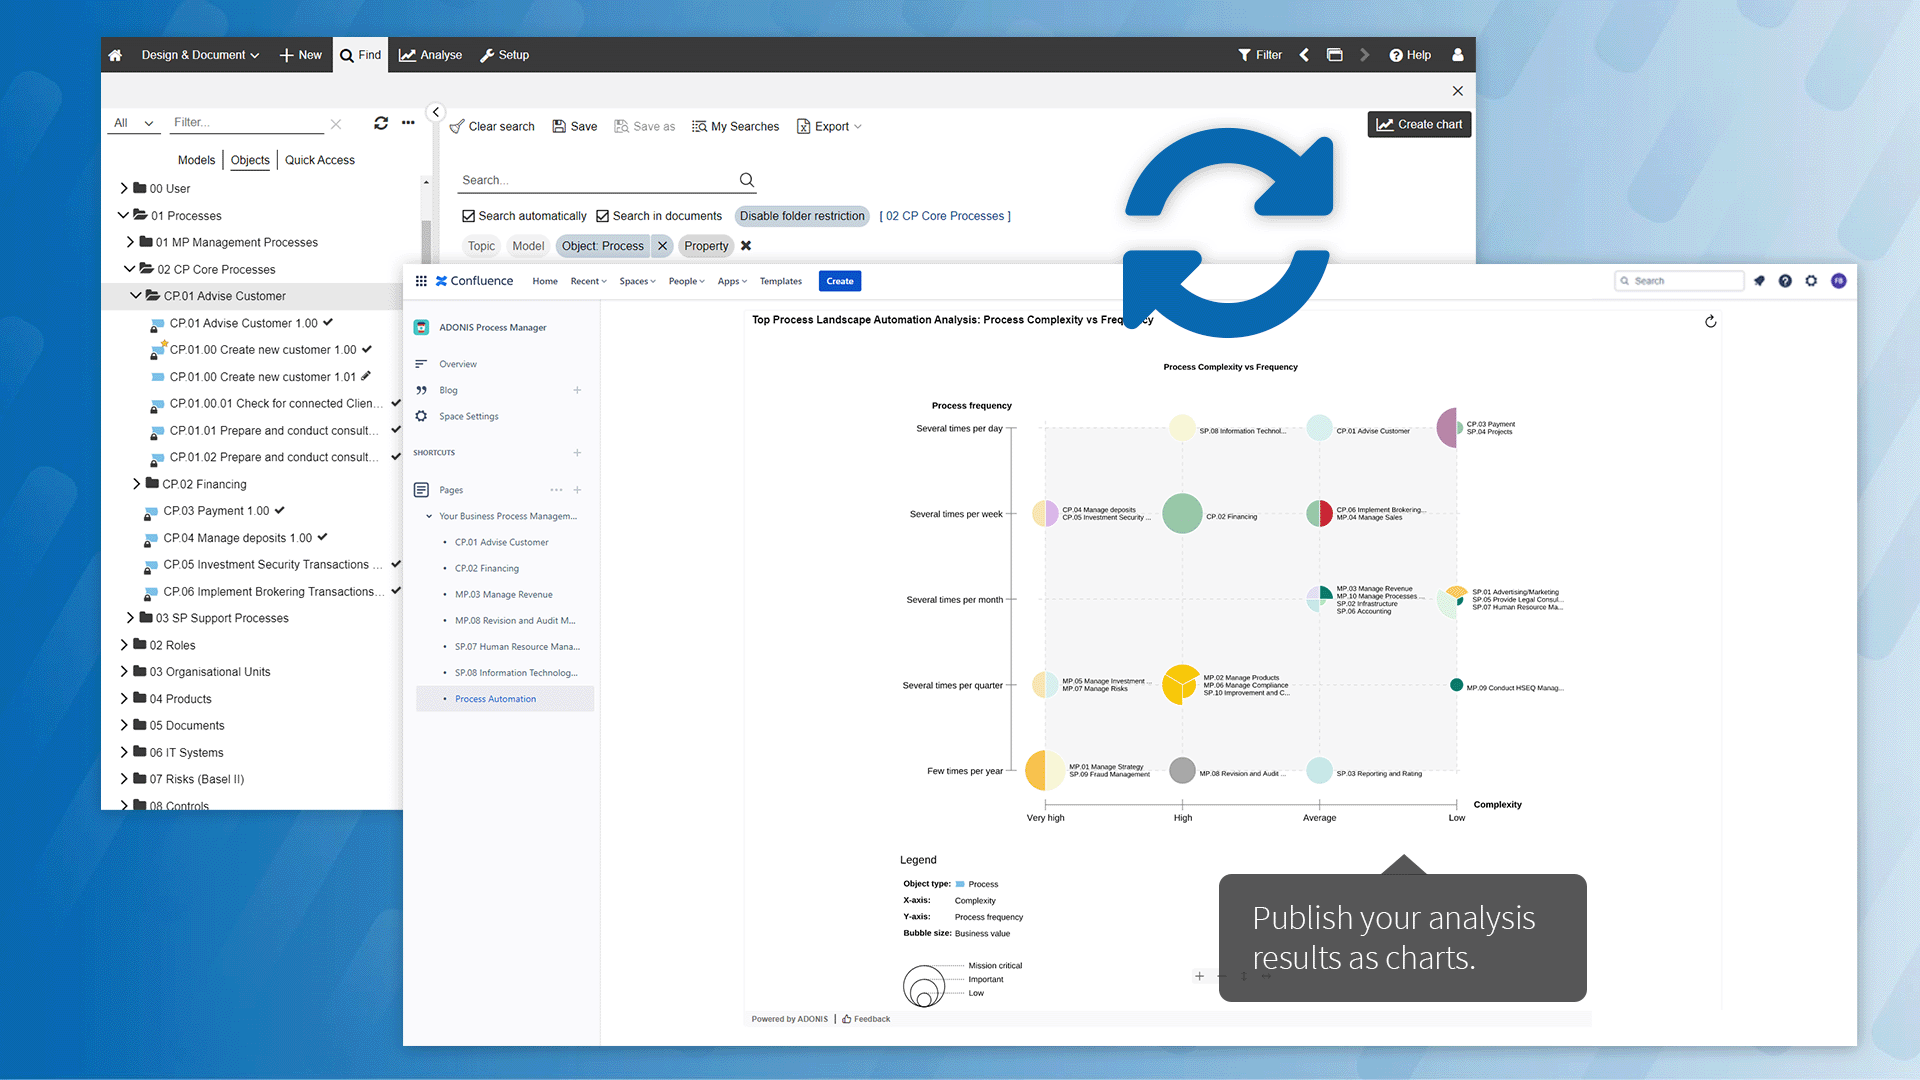
Task: Open the Export dropdown
Action: click(x=829, y=126)
